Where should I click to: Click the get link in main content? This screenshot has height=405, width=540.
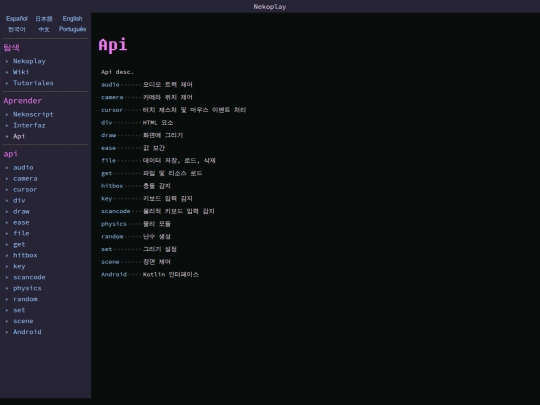pos(106,173)
